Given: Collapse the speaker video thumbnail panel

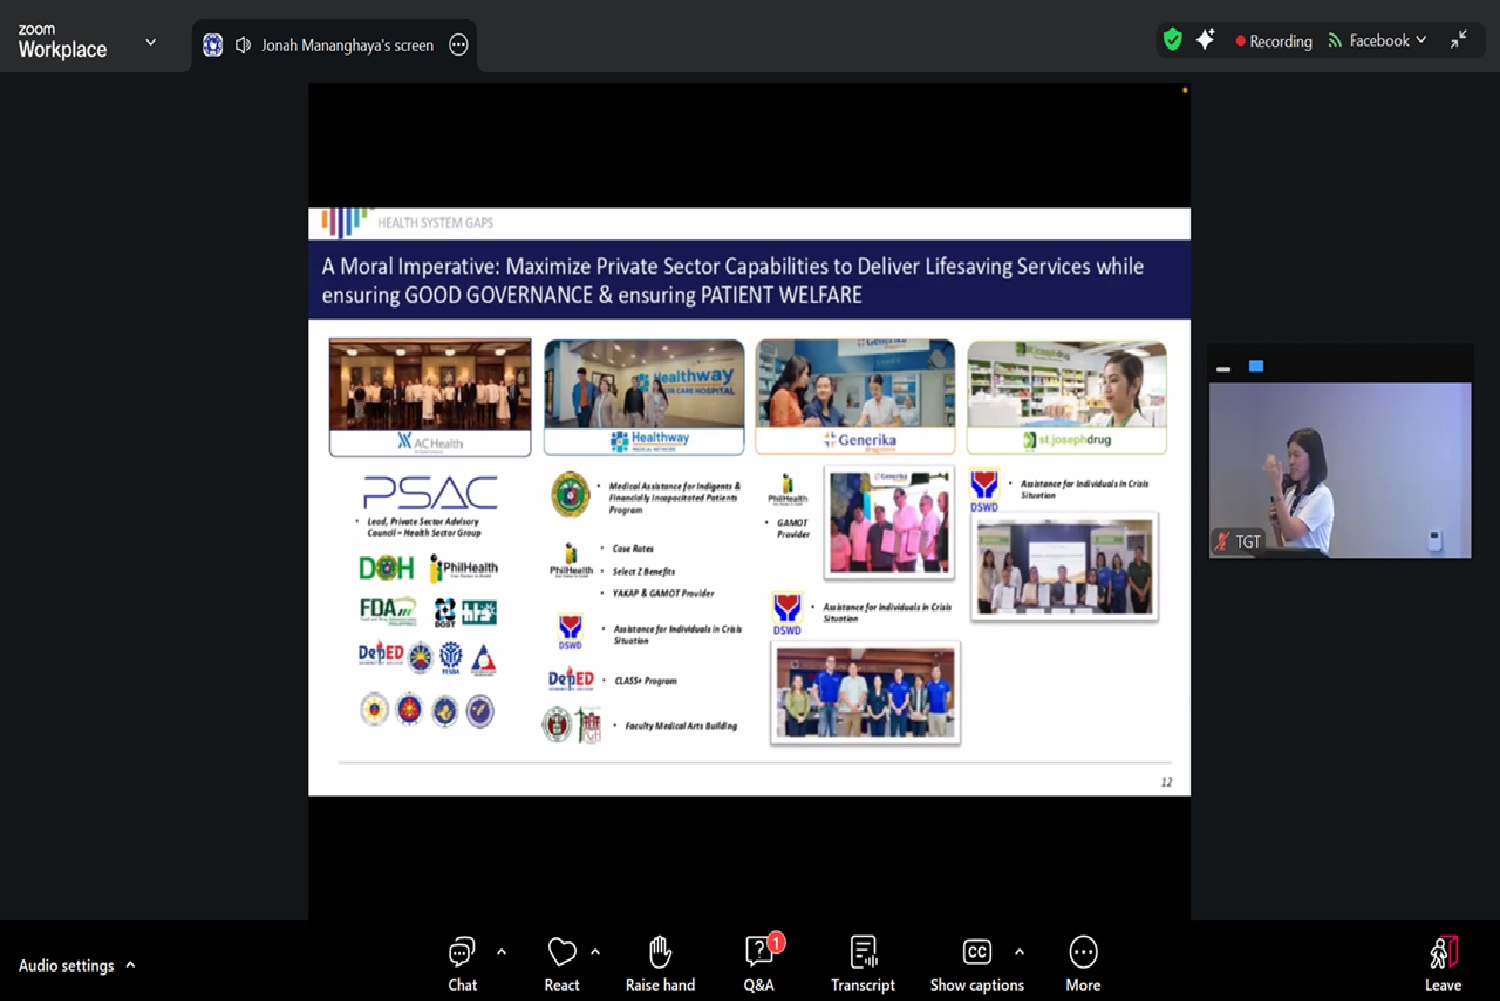Looking at the screenshot, I should tap(1223, 368).
